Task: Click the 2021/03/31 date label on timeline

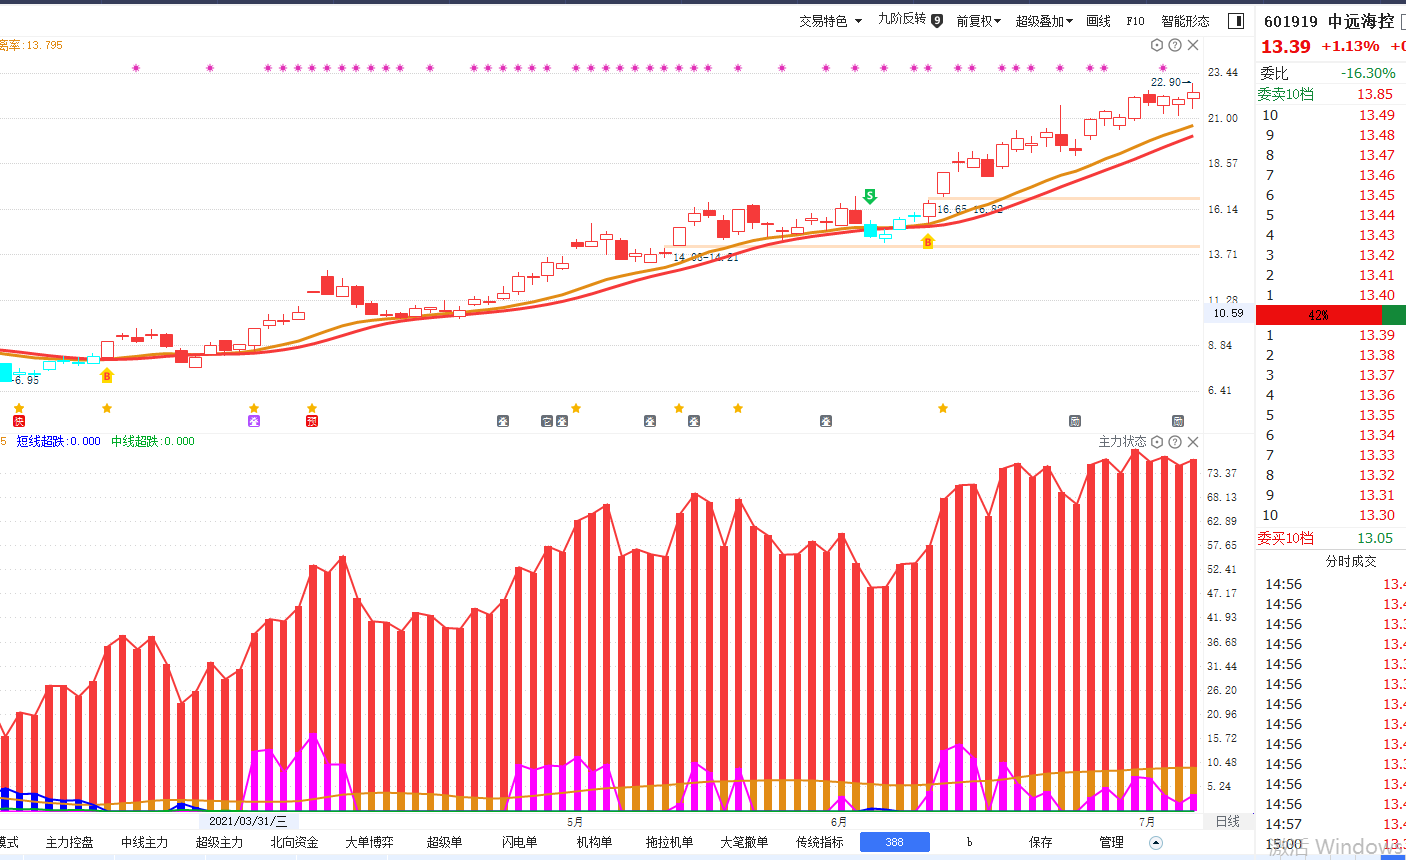Action: coord(247,821)
